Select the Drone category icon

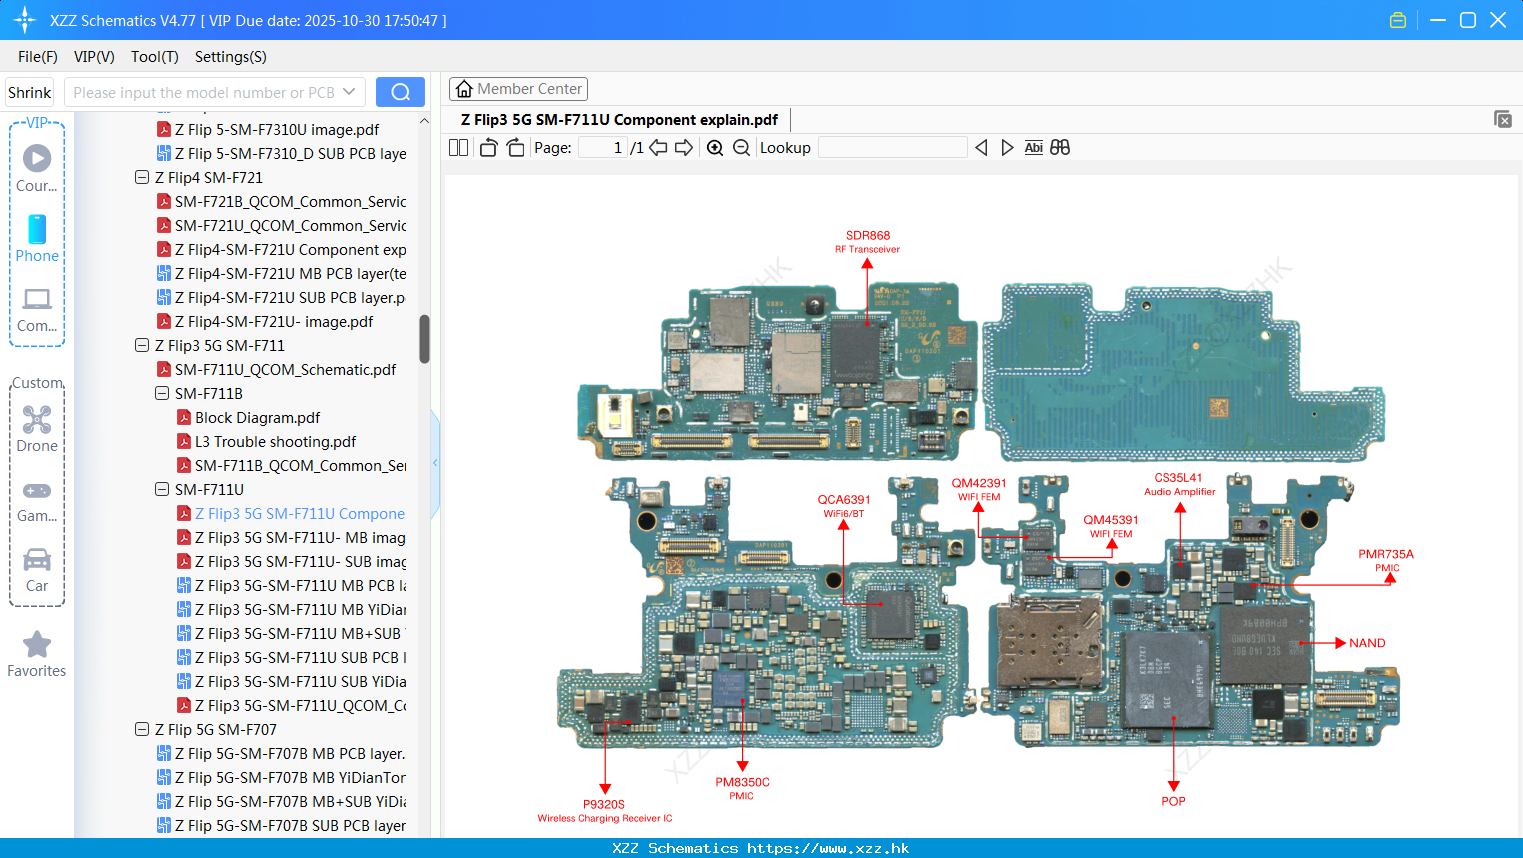(37, 428)
